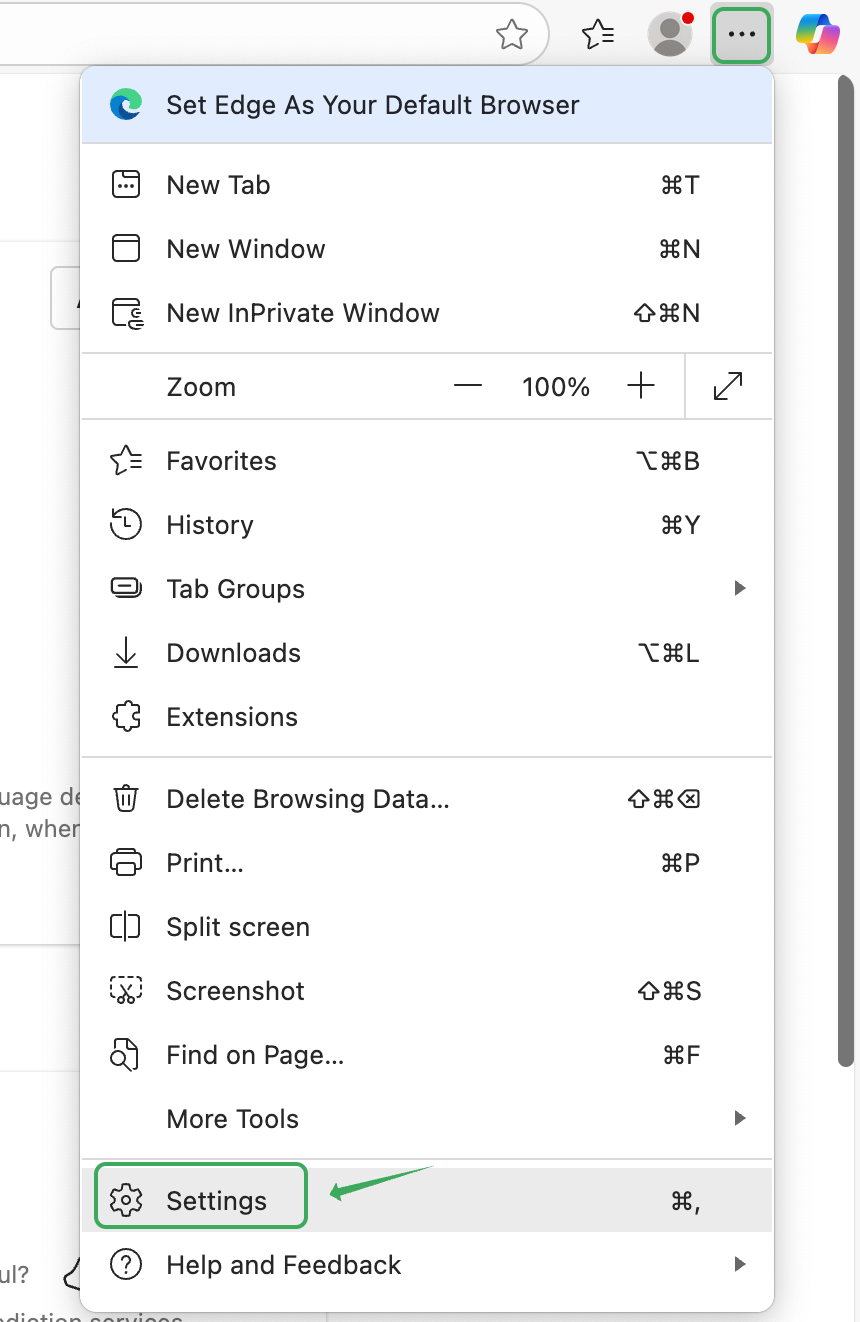Zoom in with the plus button

click(640, 387)
